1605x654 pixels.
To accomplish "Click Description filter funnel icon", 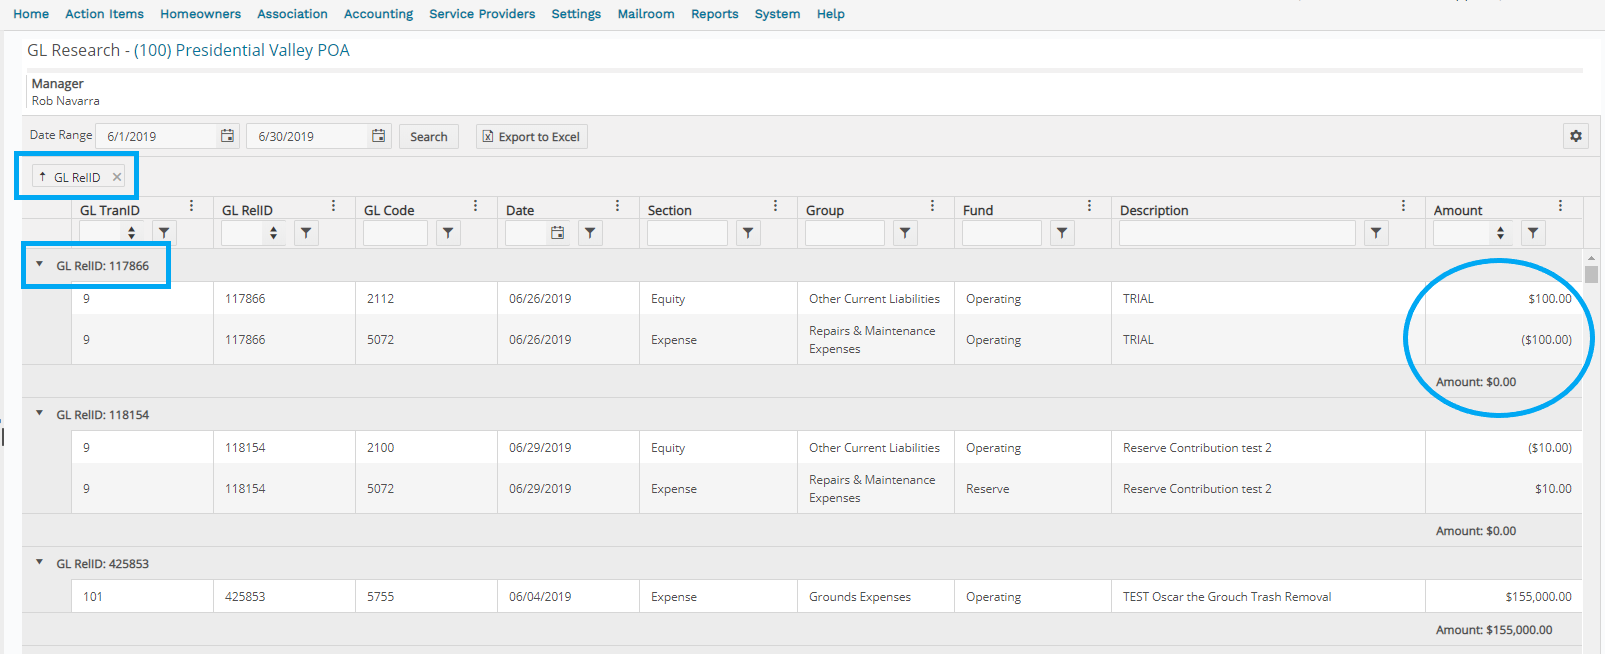I will [1376, 233].
